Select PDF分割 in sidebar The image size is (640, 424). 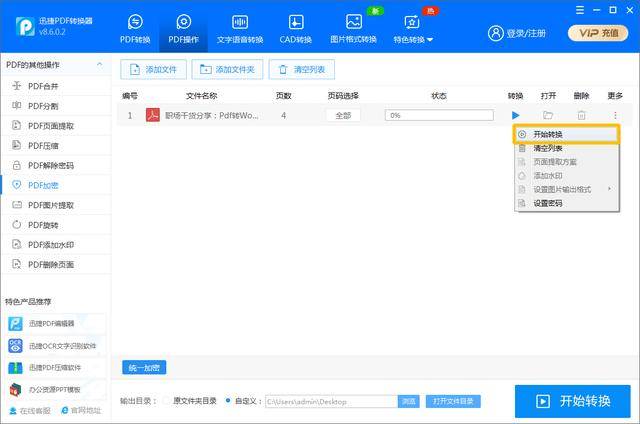pos(56,106)
